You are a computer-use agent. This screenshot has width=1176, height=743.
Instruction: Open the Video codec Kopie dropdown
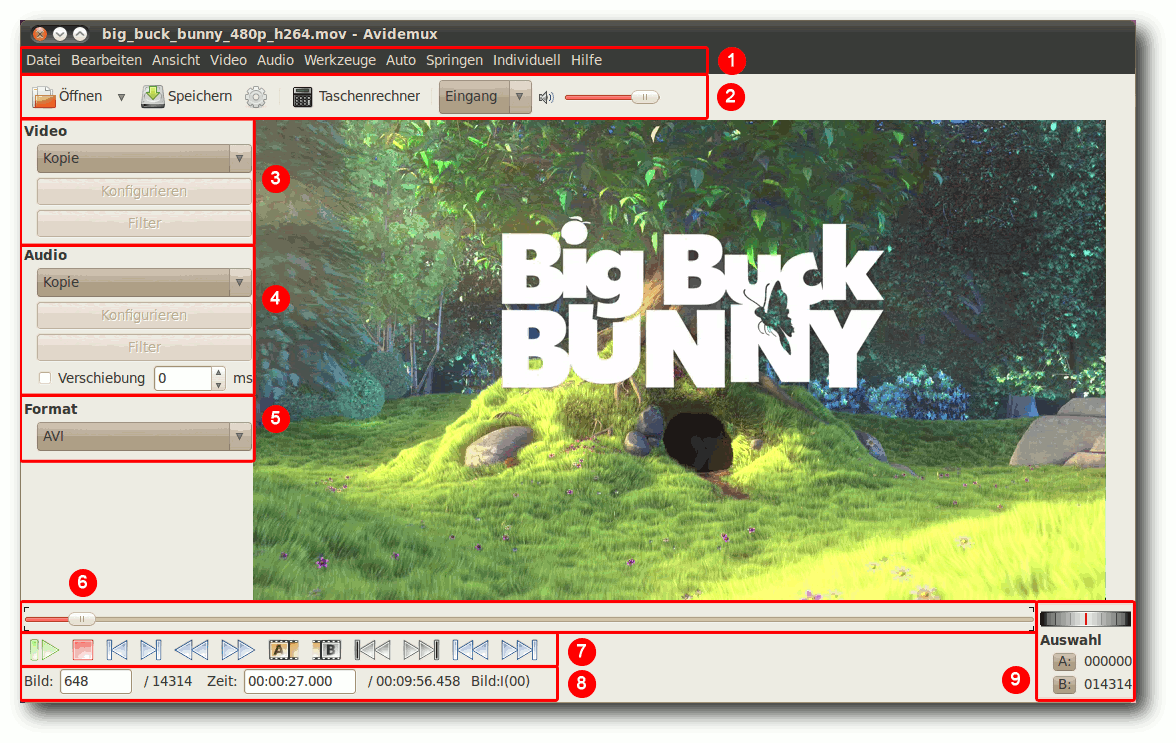pos(144,158)
